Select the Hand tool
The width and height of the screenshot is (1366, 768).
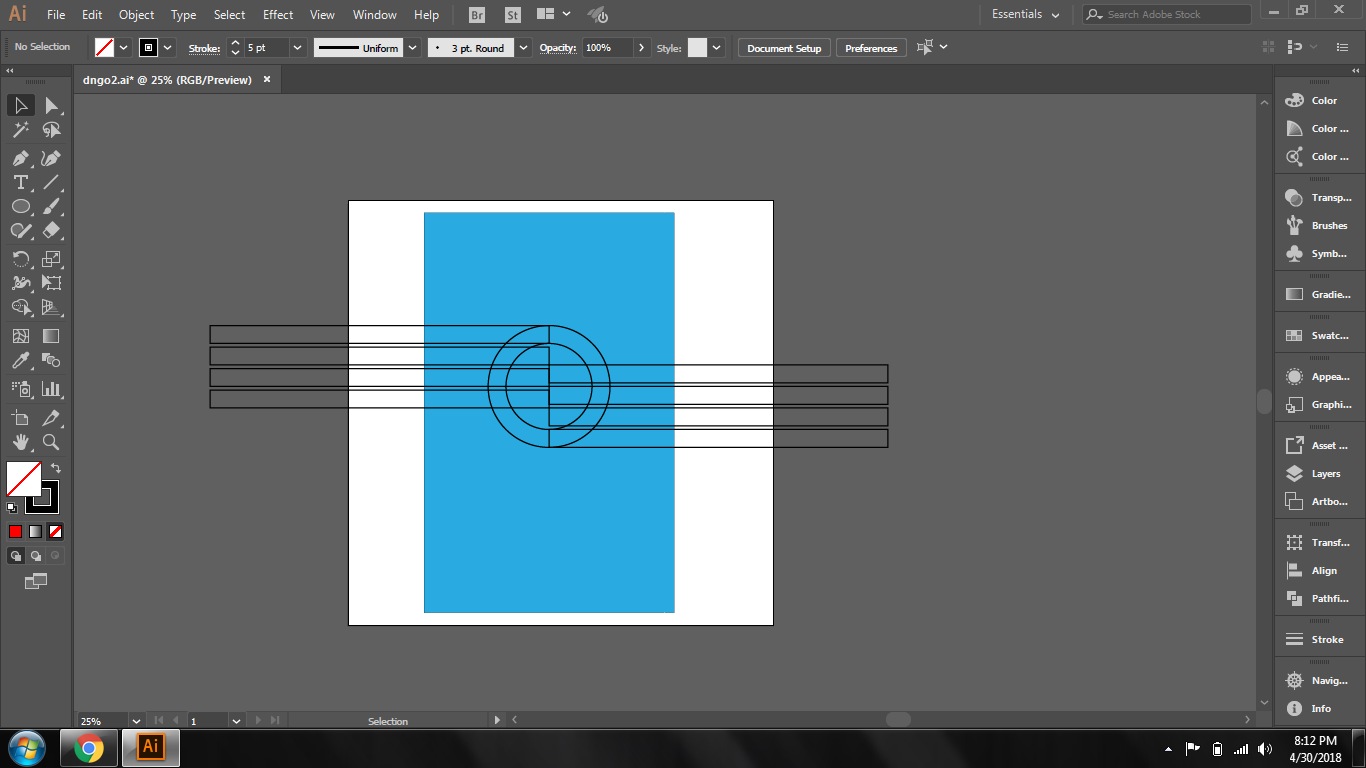21,442
